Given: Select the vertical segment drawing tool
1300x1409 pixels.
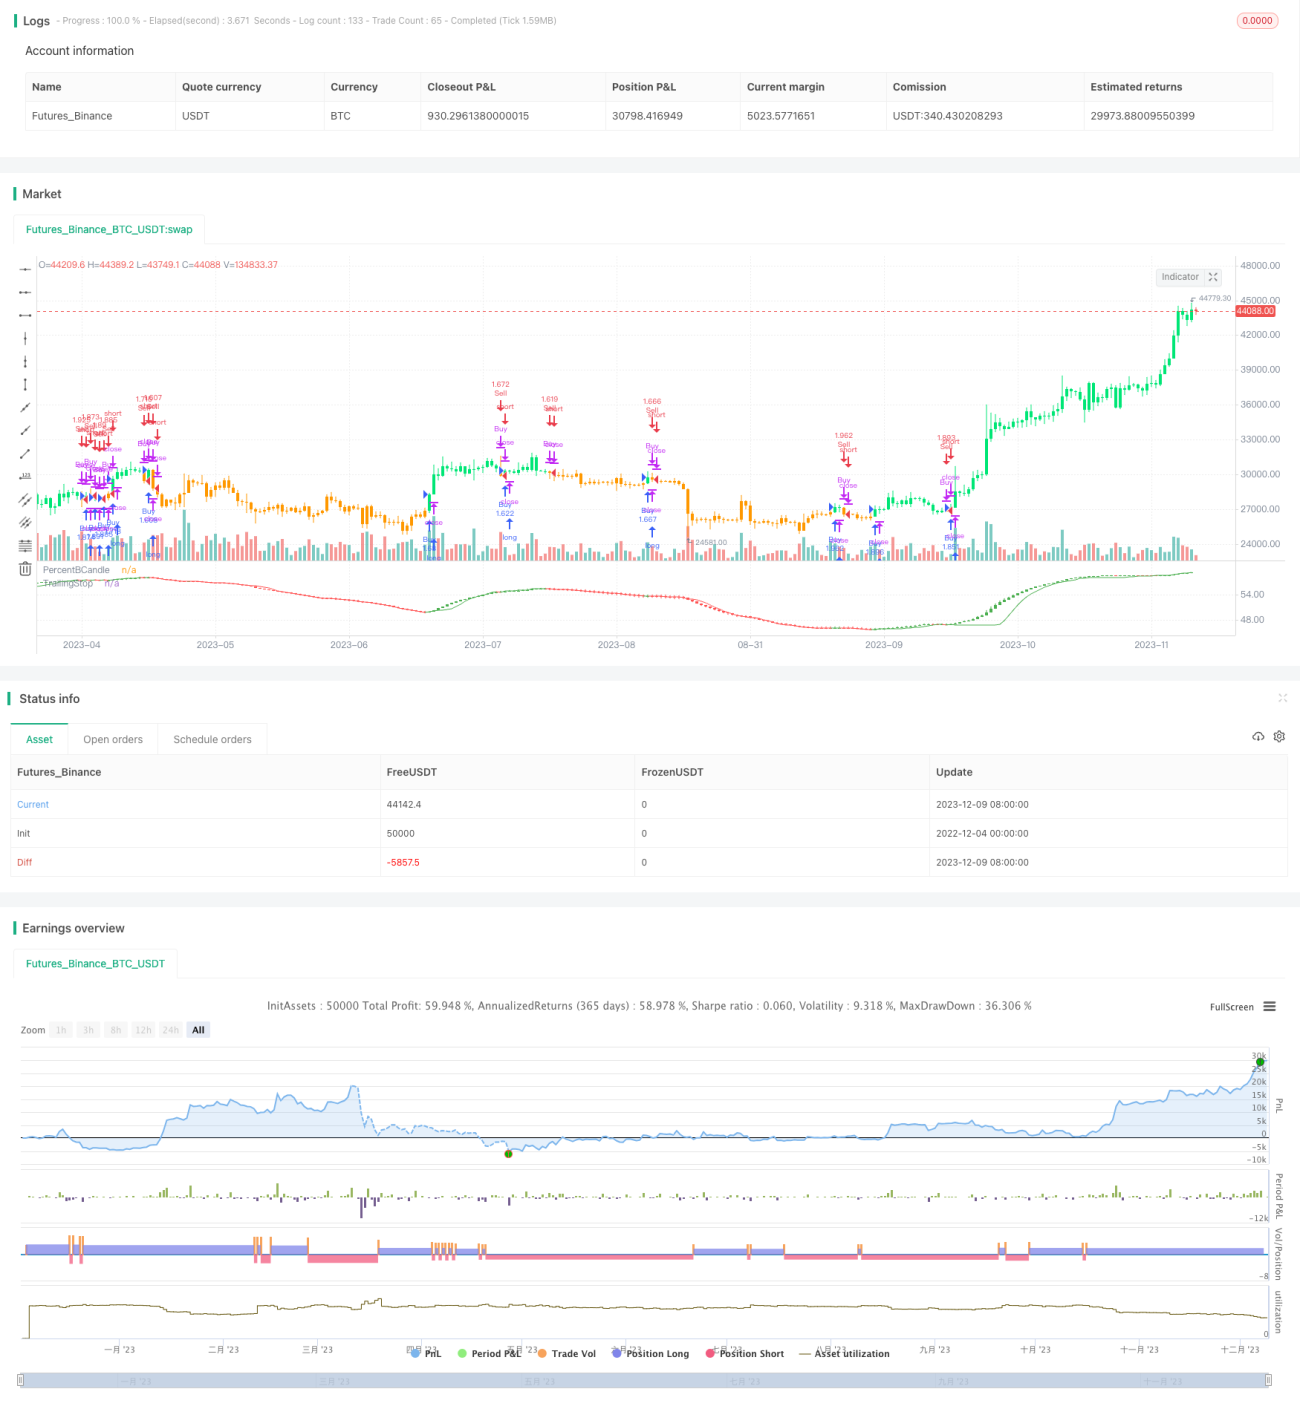Looking at the screenshot, I should (25, 384).
